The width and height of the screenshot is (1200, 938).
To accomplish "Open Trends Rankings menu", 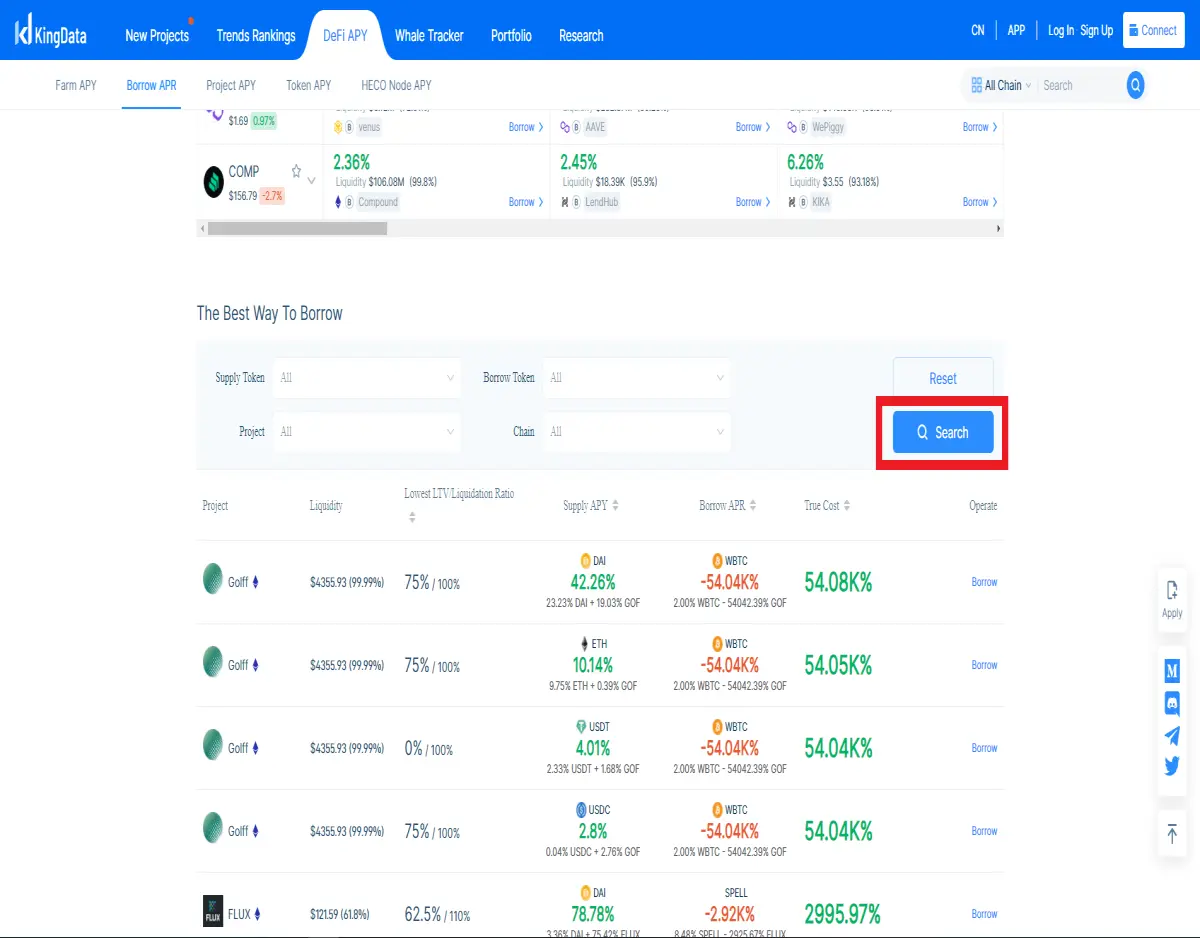I will point(256,35).
